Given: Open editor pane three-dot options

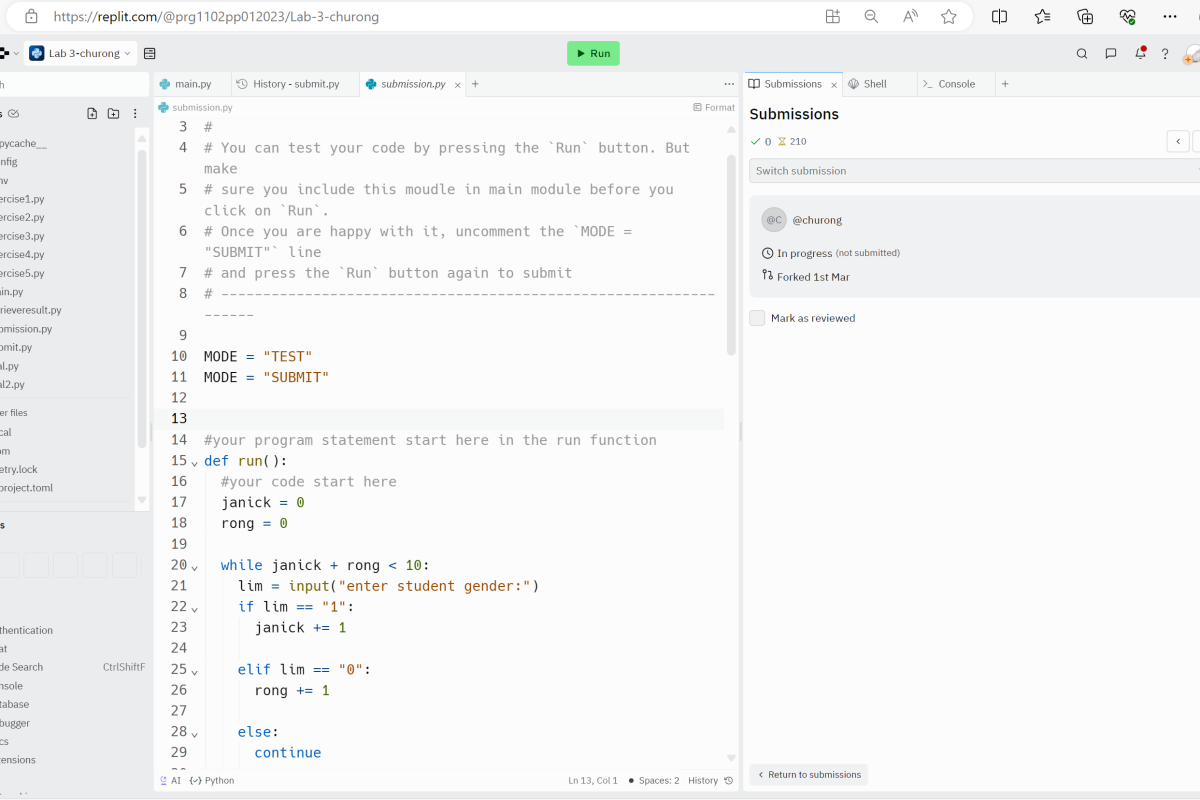Looking at the screenshot, I should (x=729, y=84).
